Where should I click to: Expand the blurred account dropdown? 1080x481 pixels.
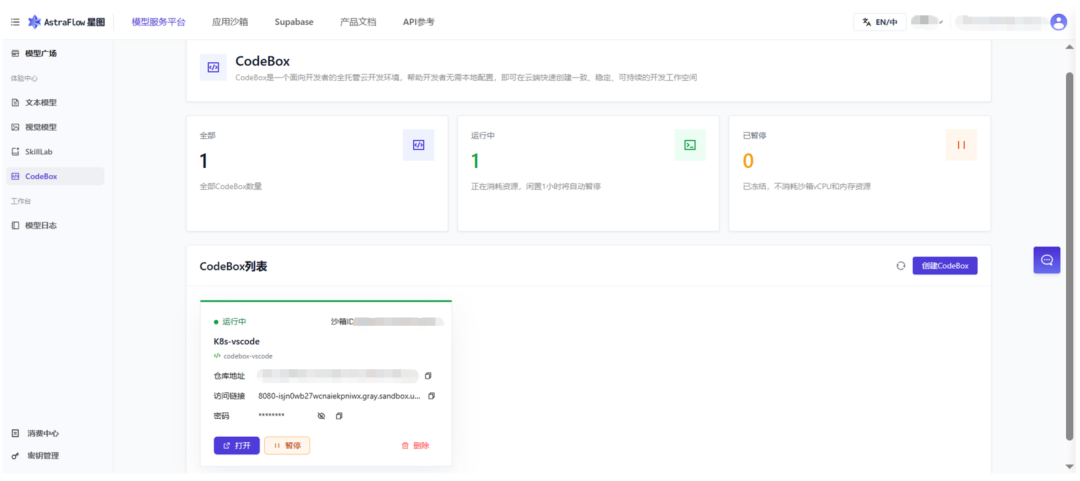(x=927, y=22)
